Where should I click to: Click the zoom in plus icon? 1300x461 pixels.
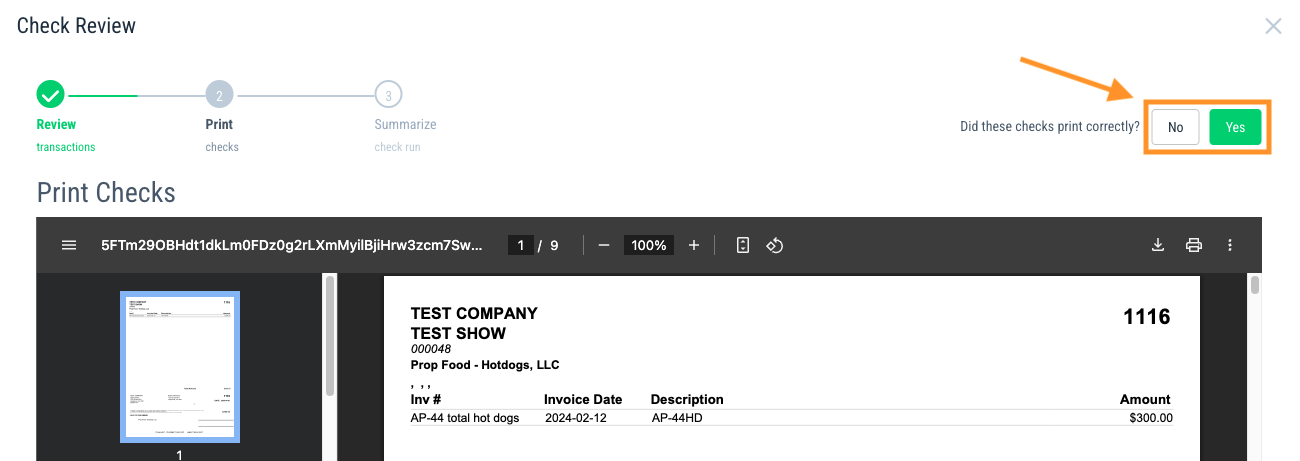pos(694,245)
